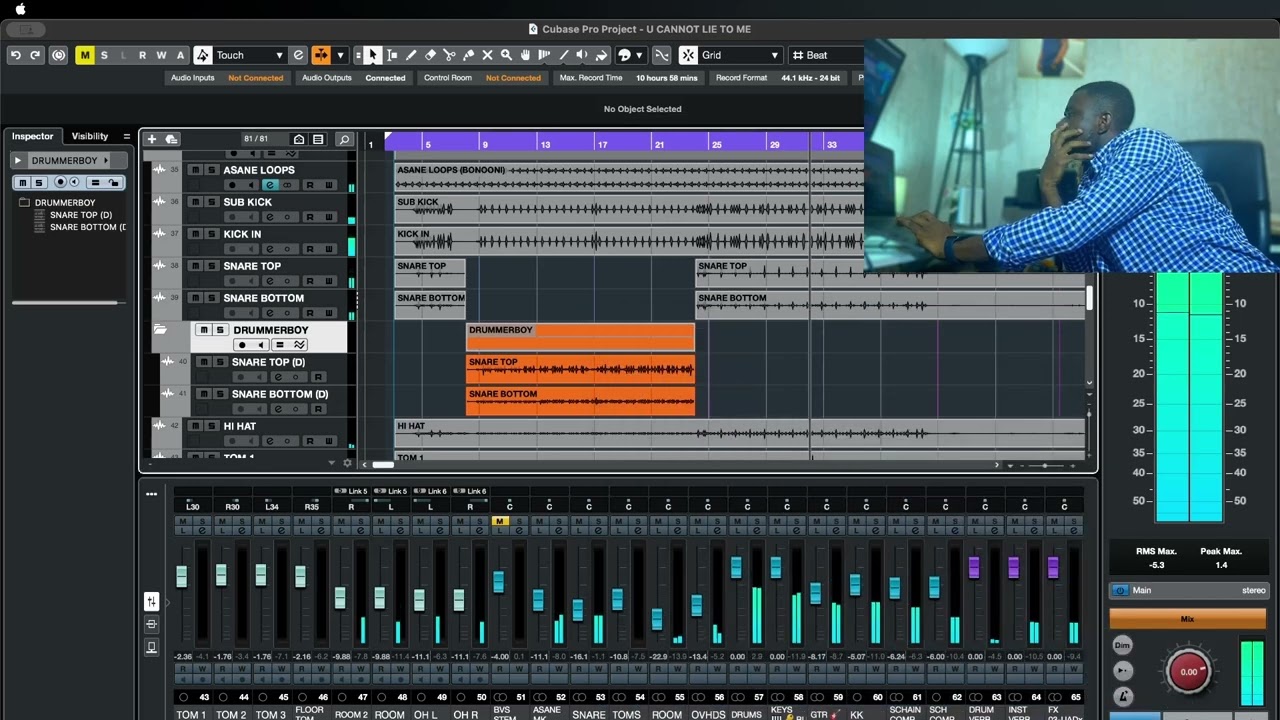Image resolution: width=1280 pixels, height=720 pixels.
Task: Expand the DRUMMERBOY inspector header arrow
Action: coord(17,160)
